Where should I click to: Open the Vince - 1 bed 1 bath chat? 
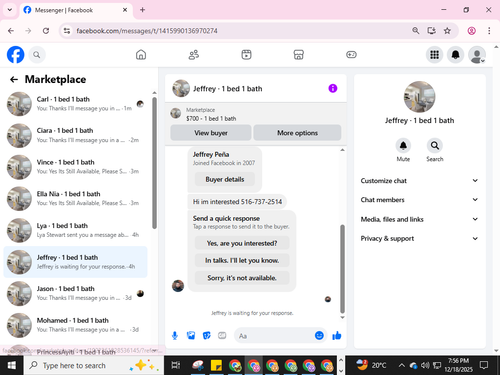click(76, 167)
